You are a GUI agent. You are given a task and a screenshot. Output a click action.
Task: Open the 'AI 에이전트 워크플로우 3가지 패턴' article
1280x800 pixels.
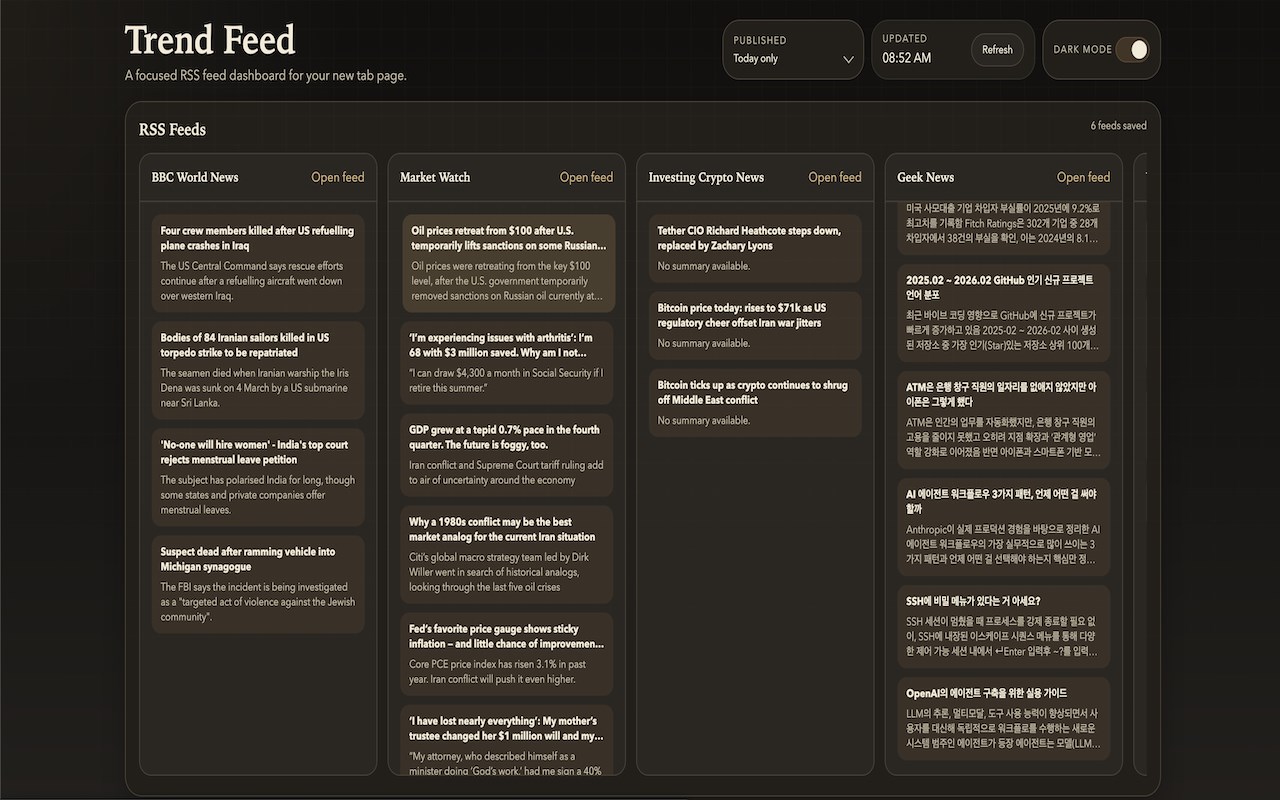coord(1004,527)
